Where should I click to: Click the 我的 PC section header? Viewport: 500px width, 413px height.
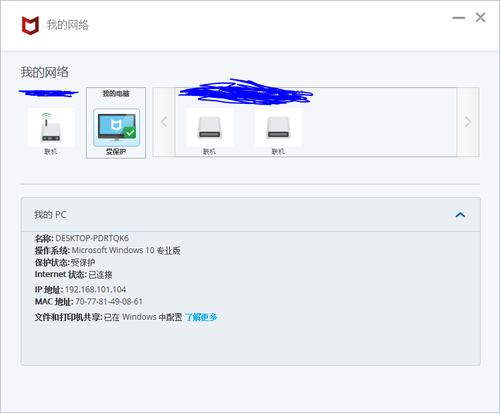(251, 215)
